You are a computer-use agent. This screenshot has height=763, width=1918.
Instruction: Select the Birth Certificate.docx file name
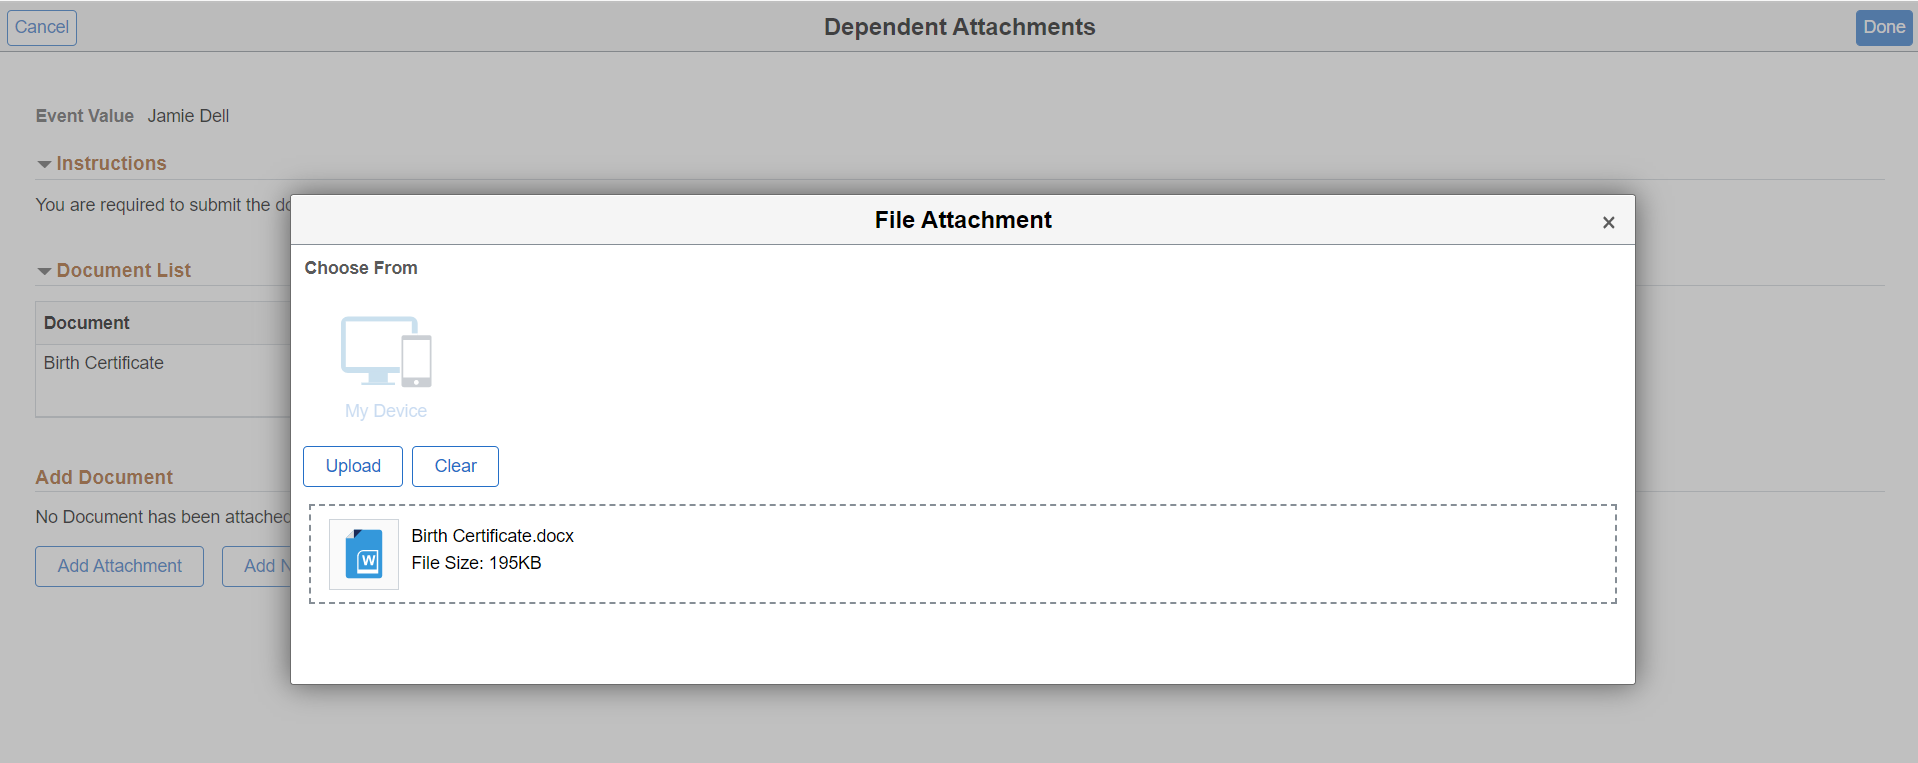(492, 536)
